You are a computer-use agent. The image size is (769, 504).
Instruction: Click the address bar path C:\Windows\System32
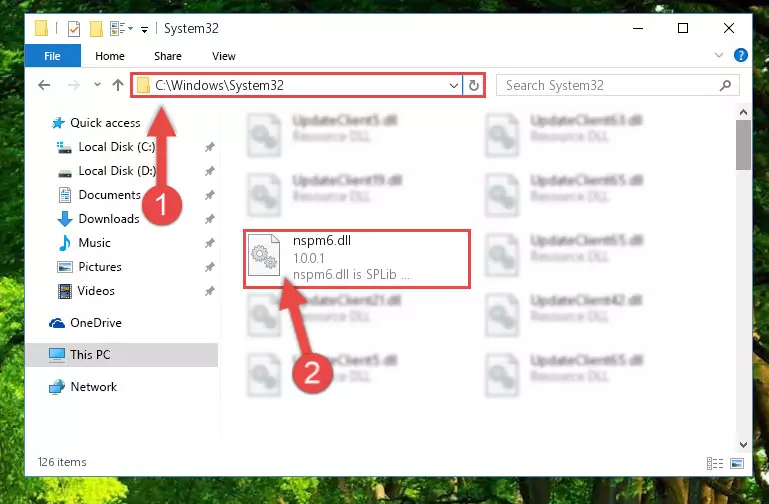coord(219,85)
